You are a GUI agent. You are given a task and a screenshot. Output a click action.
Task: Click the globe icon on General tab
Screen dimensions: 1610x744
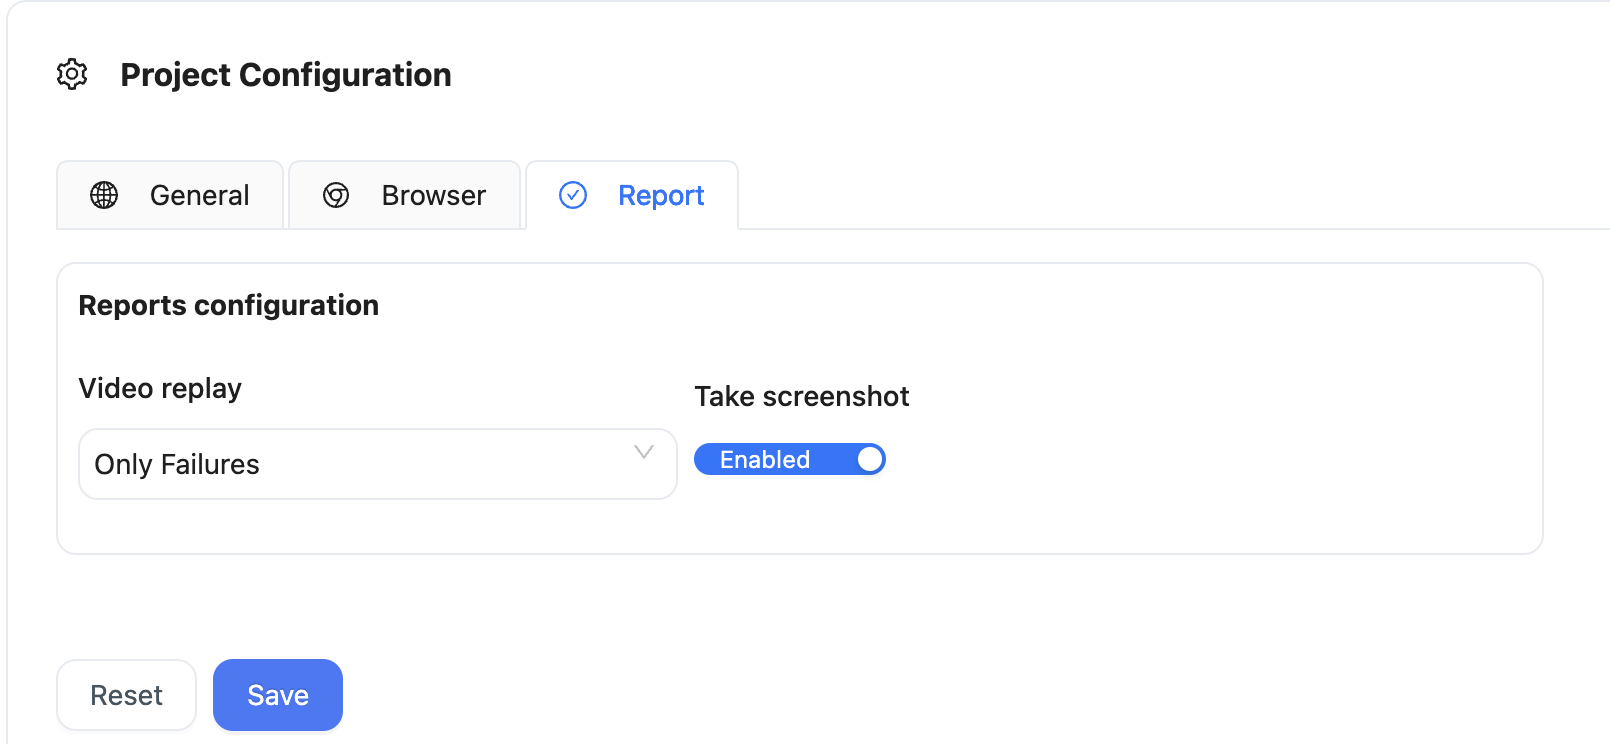click(104, 195)
